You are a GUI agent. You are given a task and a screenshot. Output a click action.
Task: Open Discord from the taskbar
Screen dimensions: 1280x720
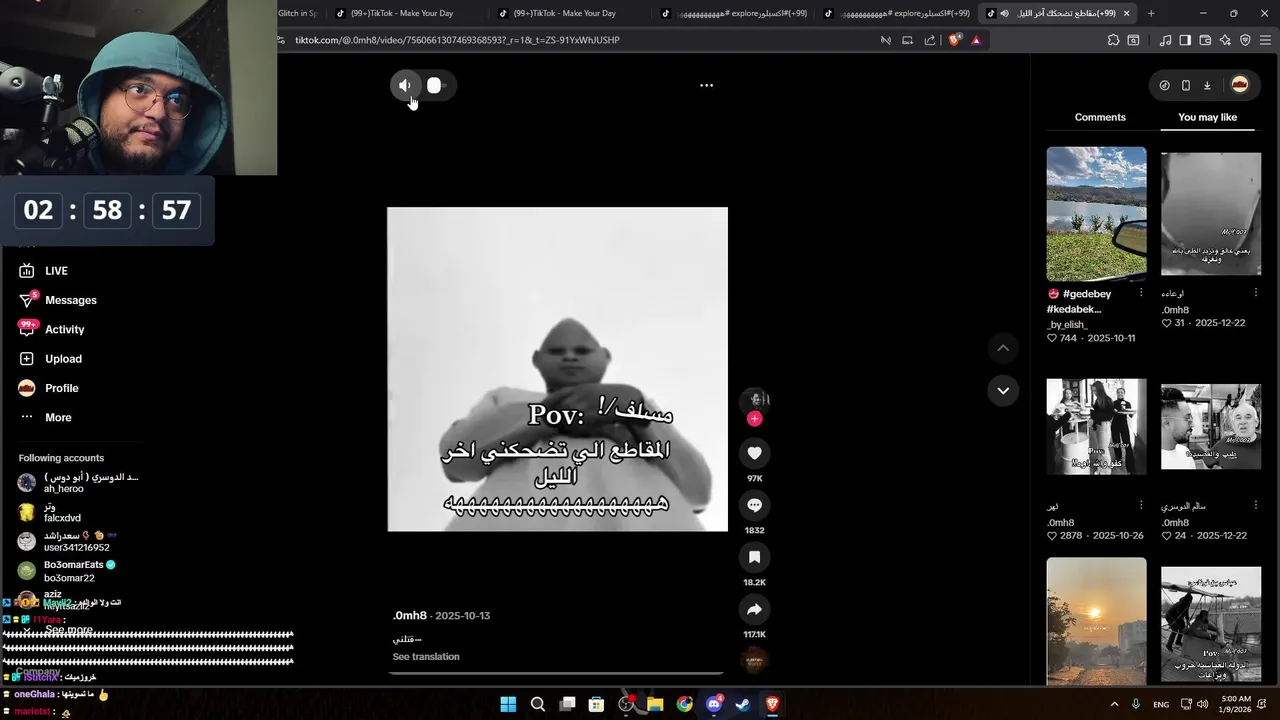pyautogui.click(x=714, y=704)
